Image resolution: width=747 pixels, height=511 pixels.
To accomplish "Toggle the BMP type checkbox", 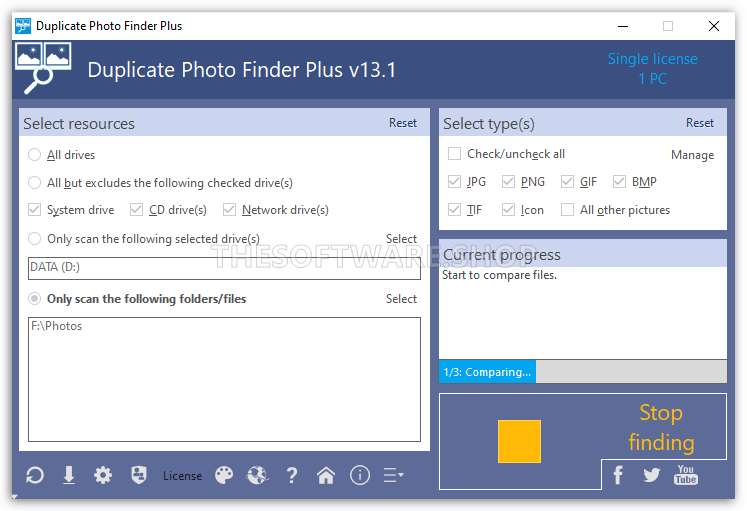I will [619, 181].
